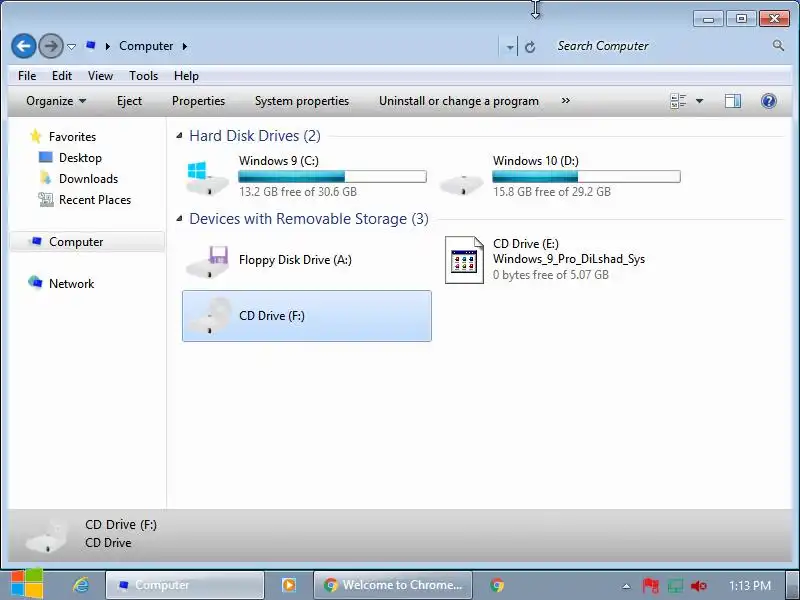Select Computer in the navigation pane
This screenshot has width=800, height=600.
point(87,242)
